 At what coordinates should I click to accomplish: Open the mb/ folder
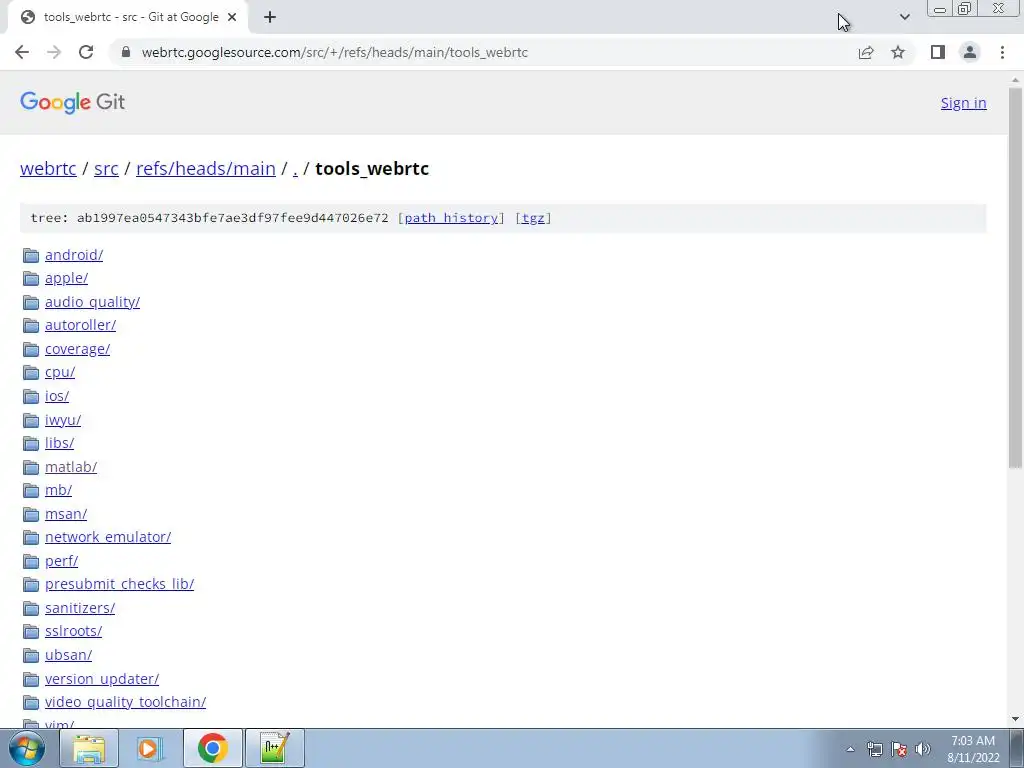58,490
